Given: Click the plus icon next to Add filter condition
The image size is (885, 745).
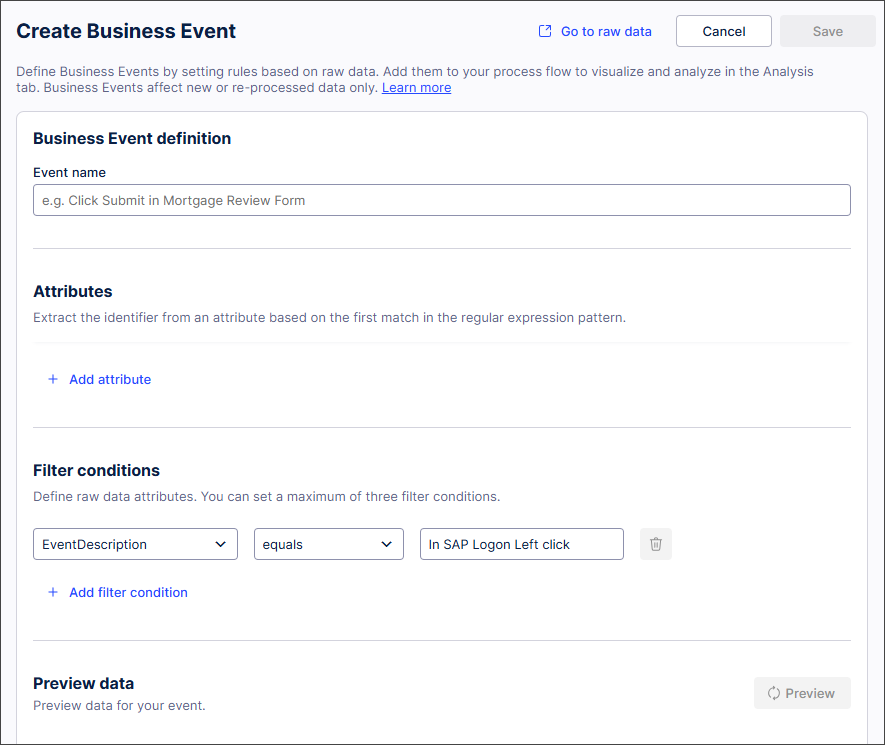Looking at the screenshot, I should click(53, 592).
